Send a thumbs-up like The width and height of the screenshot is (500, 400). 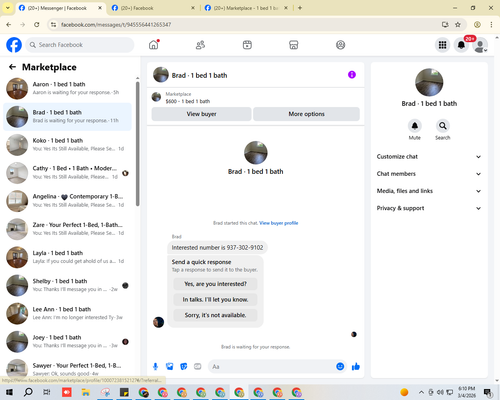(x=356, y=367)
